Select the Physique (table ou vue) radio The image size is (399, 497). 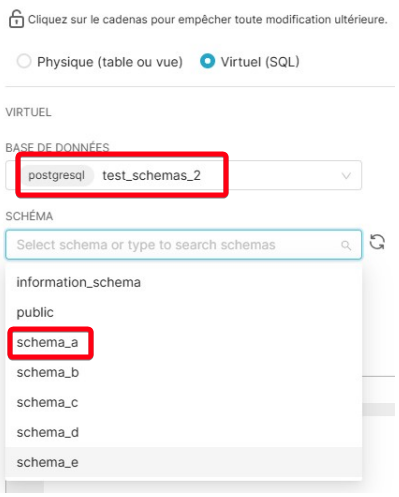[x=24, y=61]
